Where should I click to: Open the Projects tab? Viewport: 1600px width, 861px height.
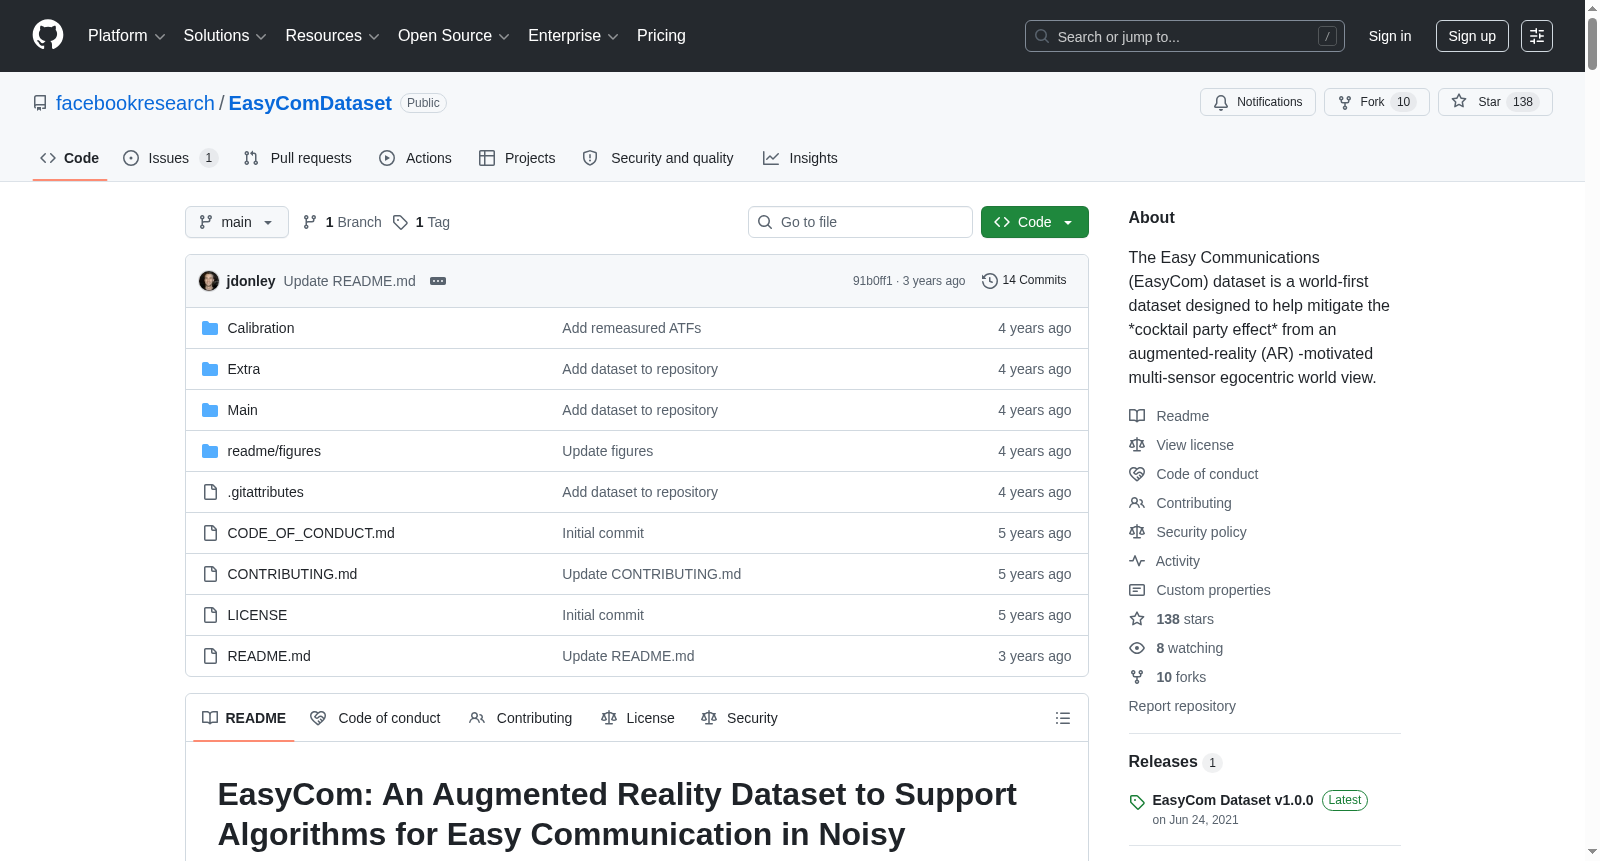[x=517, y=158]
